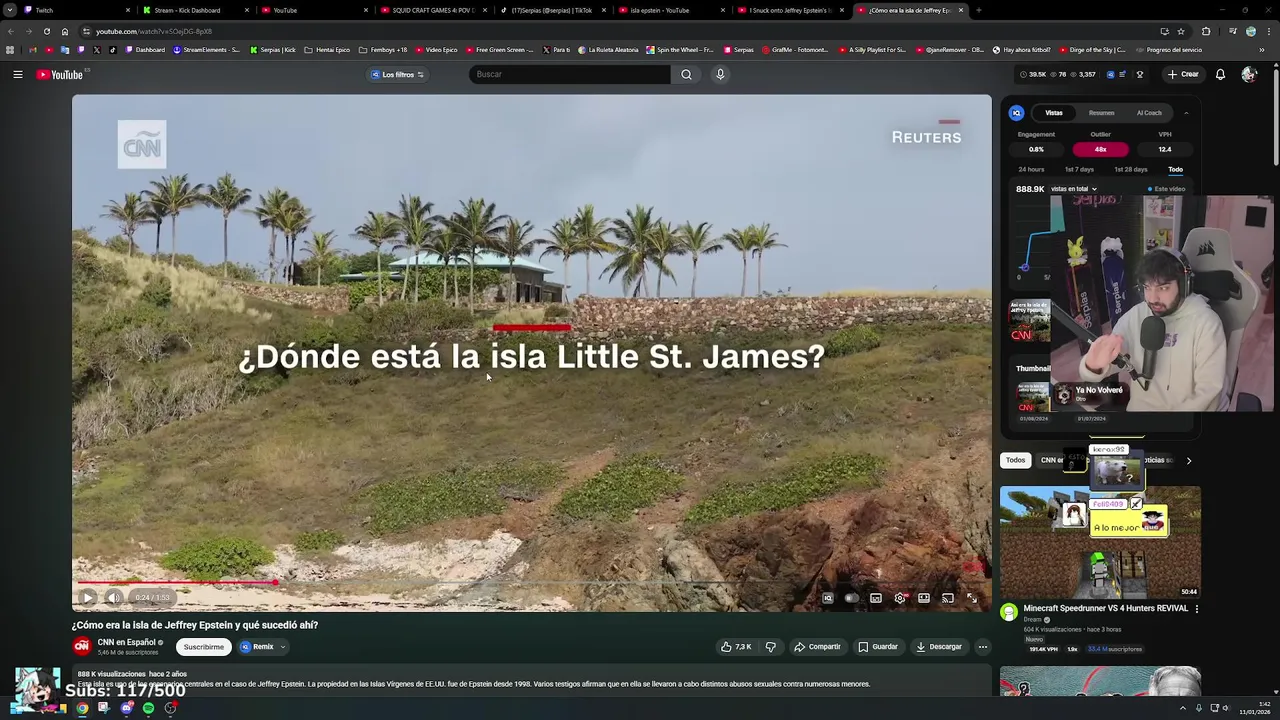Open Chrome from the Windows taskbar

tap(82, 708)
